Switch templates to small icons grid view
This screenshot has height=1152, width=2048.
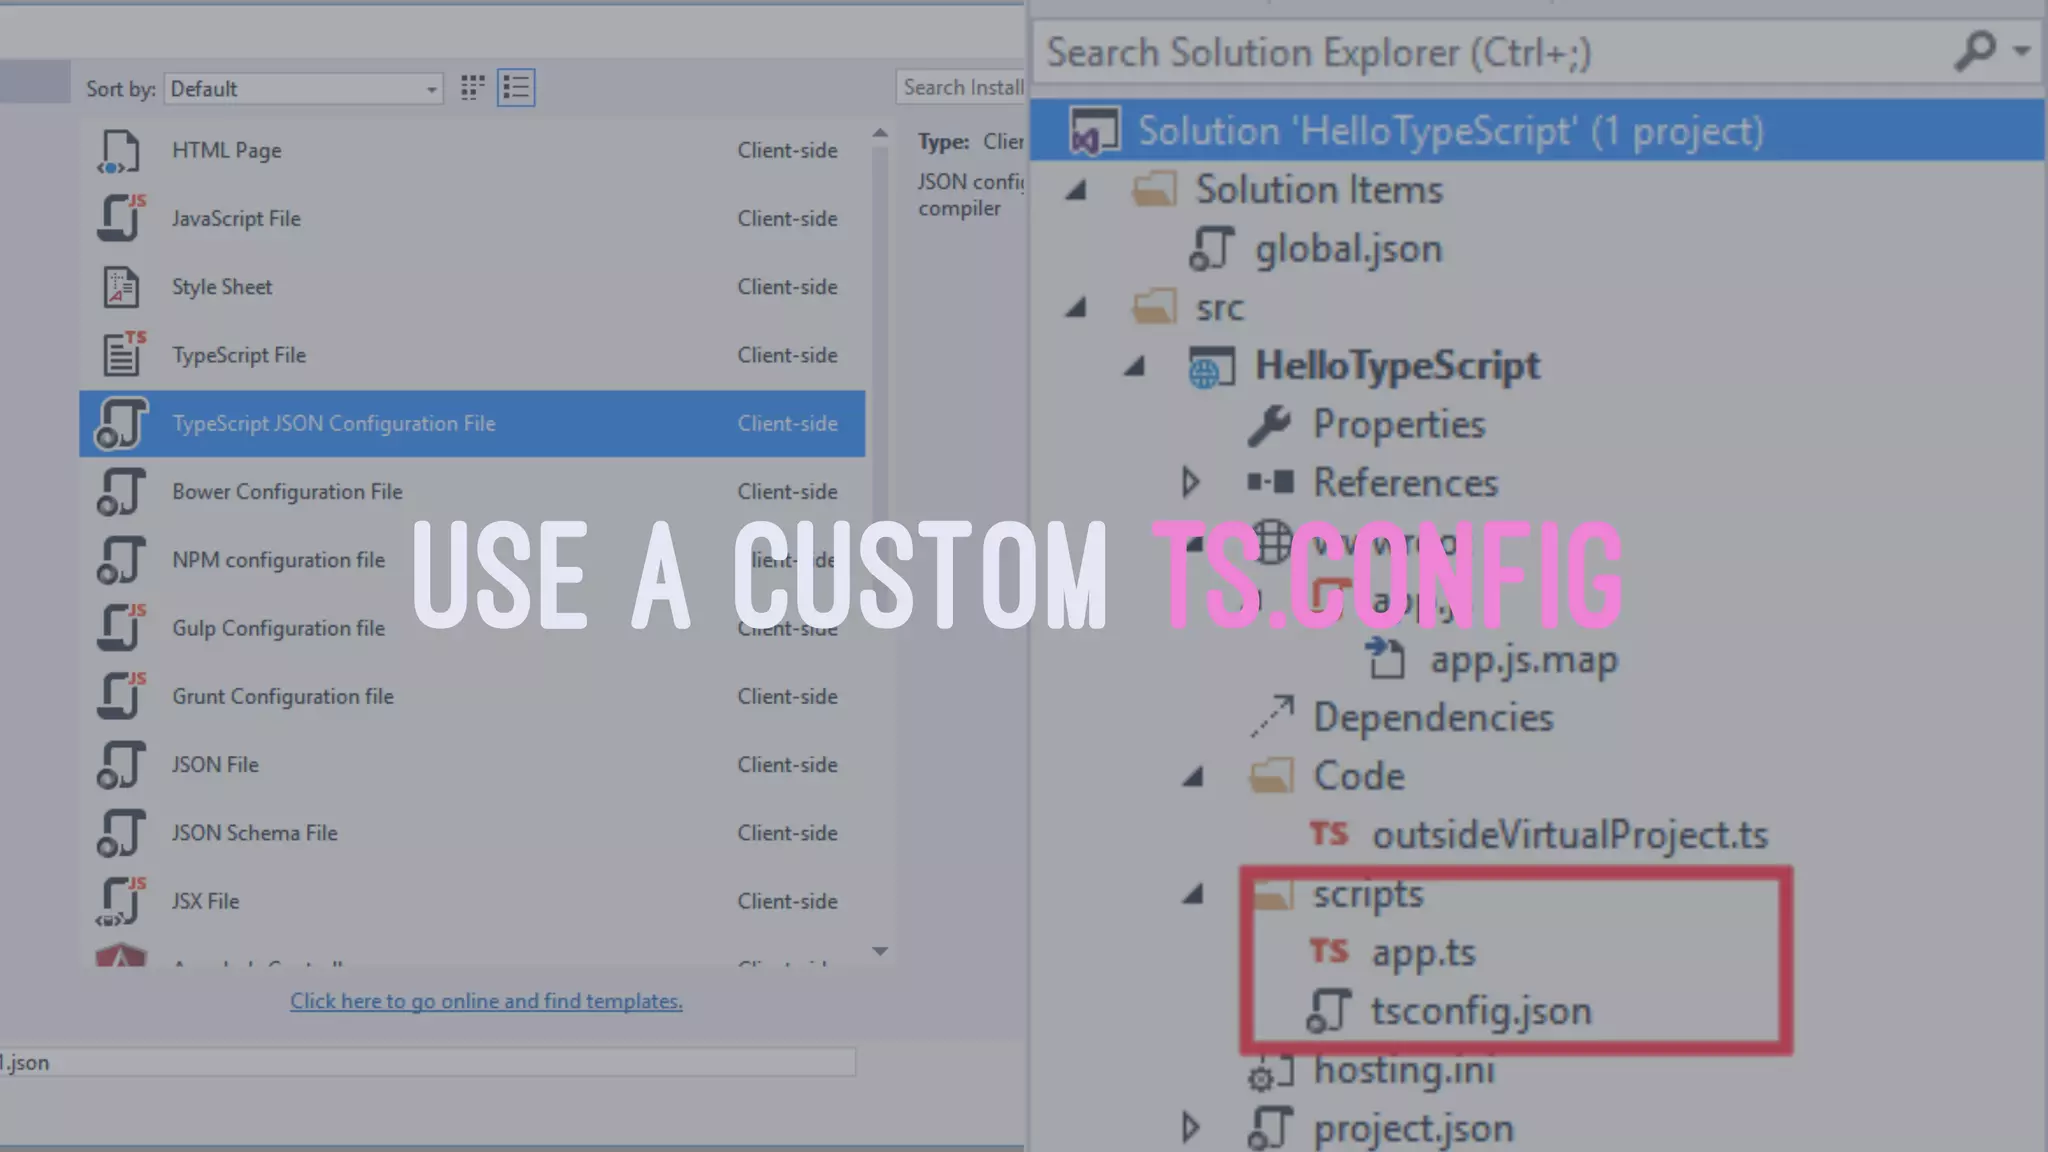[472, 88]
